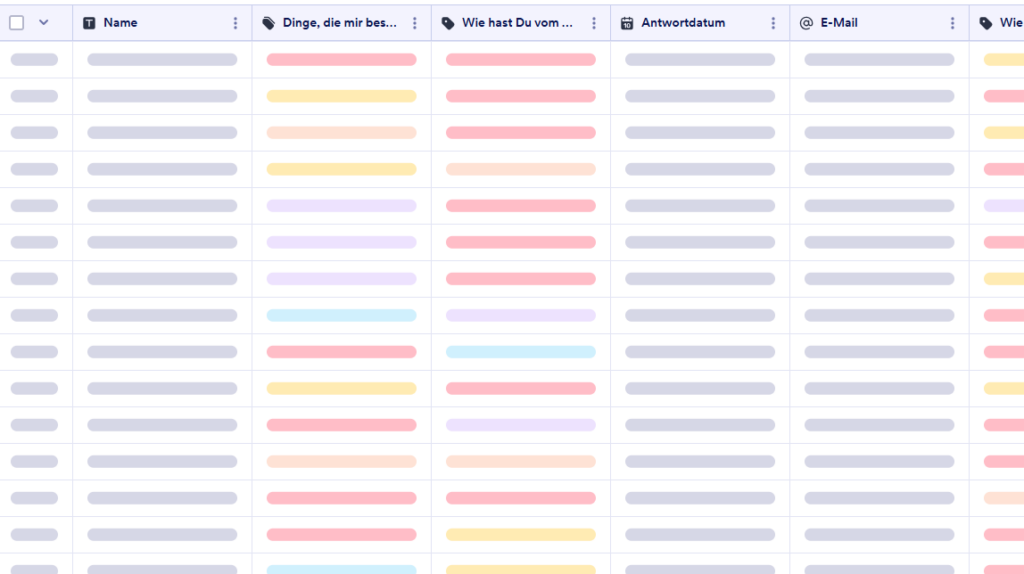1024x574 pixels.
Task: Click the first-row cell under Name column
Action: [162, 60]
